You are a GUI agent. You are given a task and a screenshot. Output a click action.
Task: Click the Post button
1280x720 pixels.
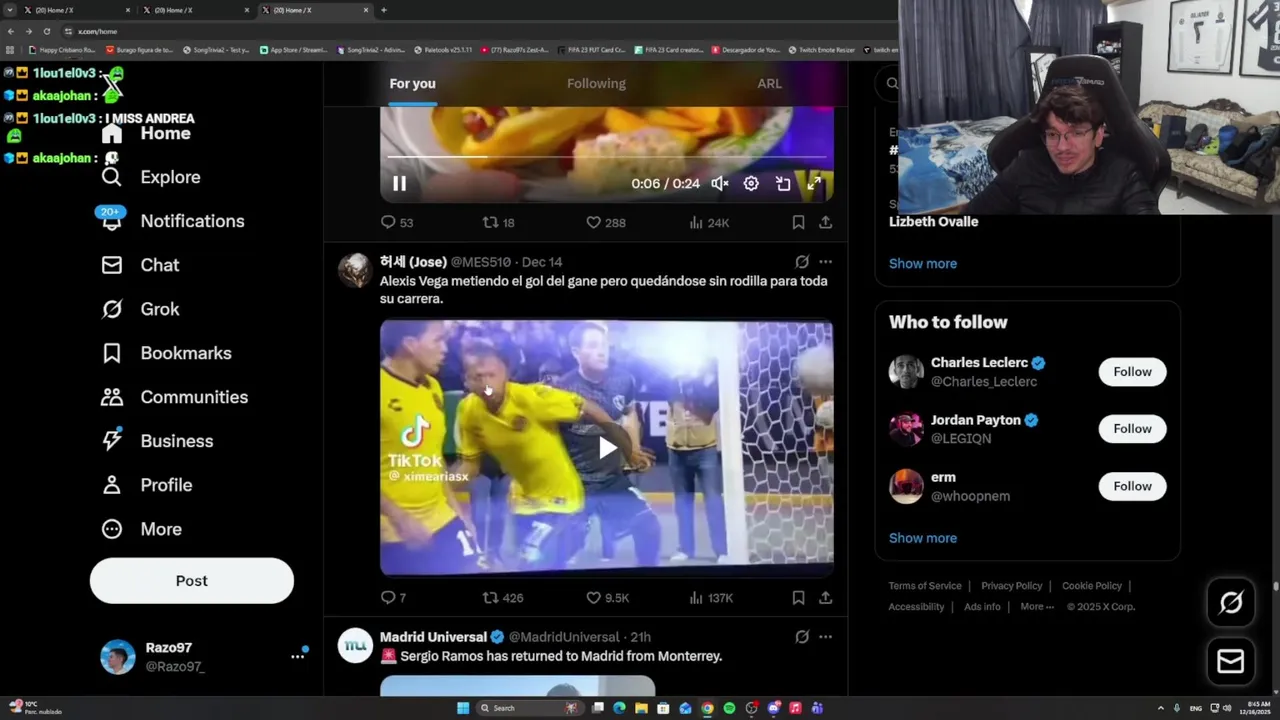pos(192,581)
